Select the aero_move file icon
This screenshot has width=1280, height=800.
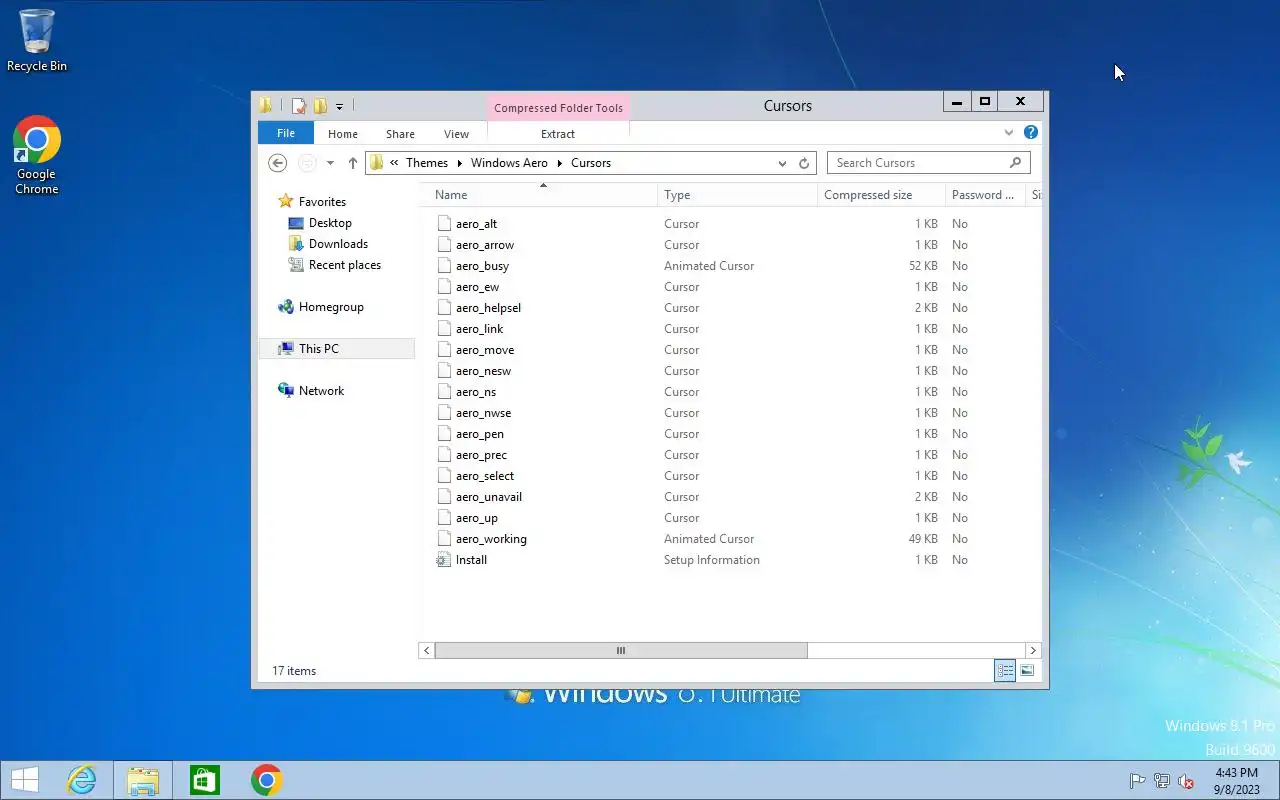[444, 350]
